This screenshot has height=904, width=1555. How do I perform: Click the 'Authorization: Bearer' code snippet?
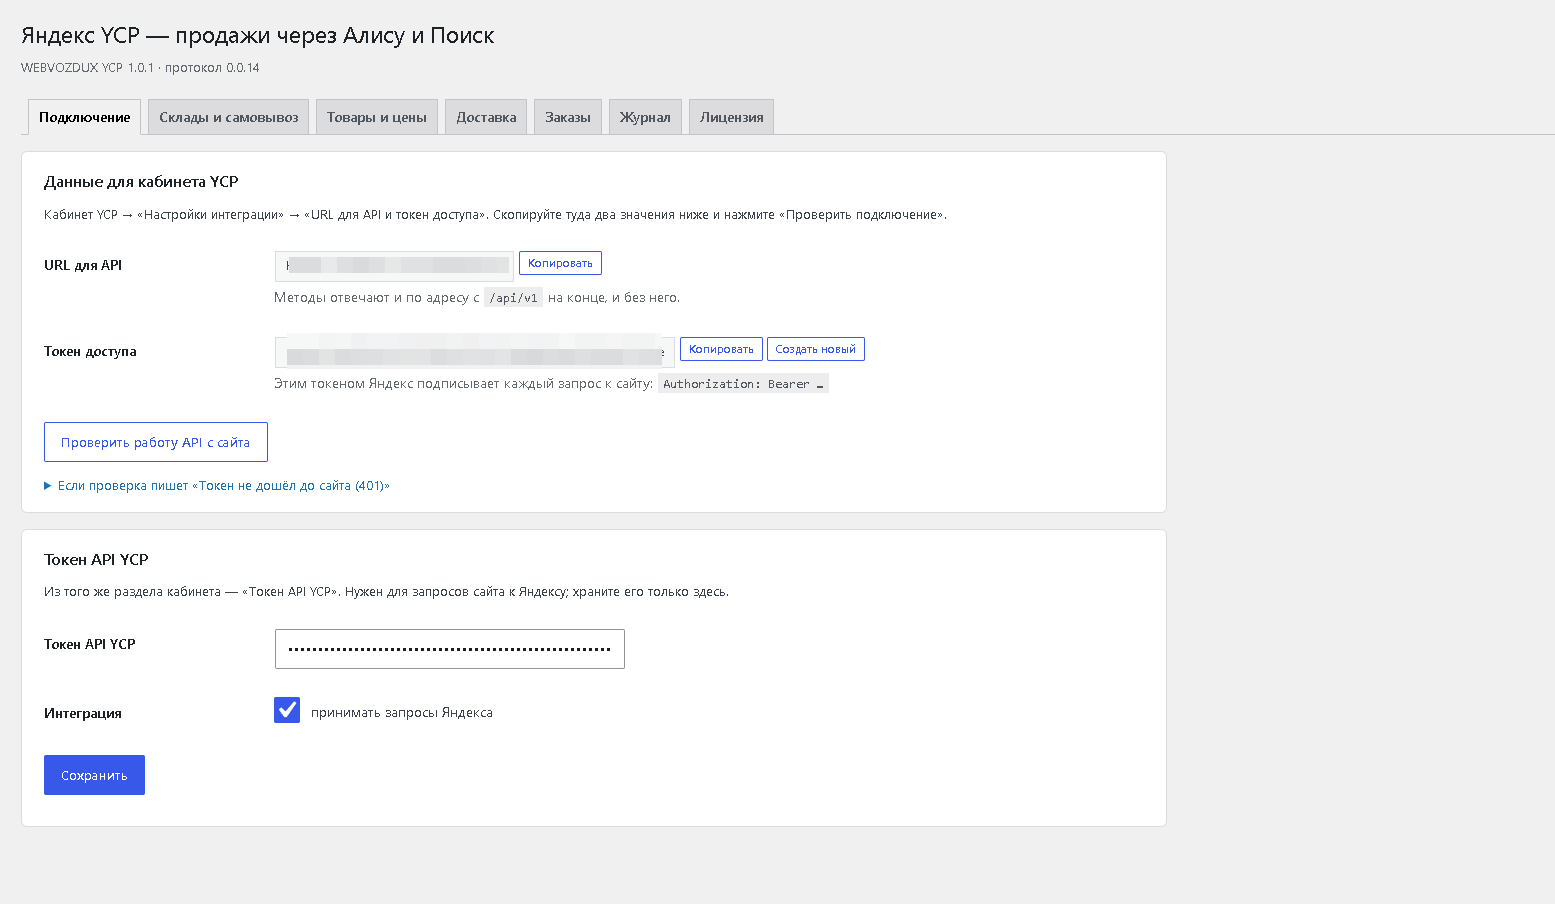coord(743,384)
